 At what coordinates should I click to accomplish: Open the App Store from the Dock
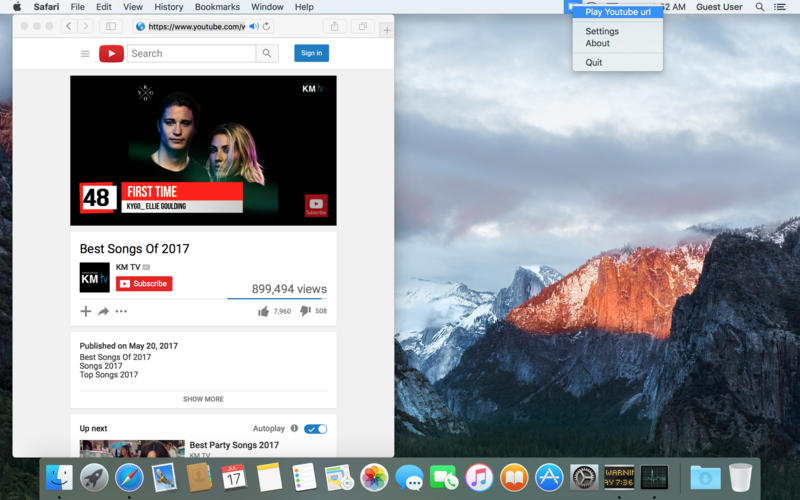tap(549, 478)
